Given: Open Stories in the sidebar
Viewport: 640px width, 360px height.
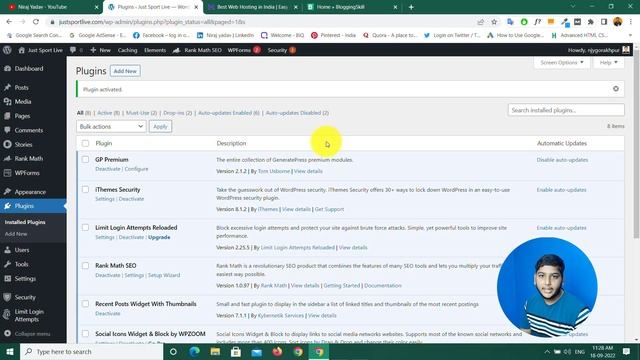Looking at the screenshot, I should 23,144.
